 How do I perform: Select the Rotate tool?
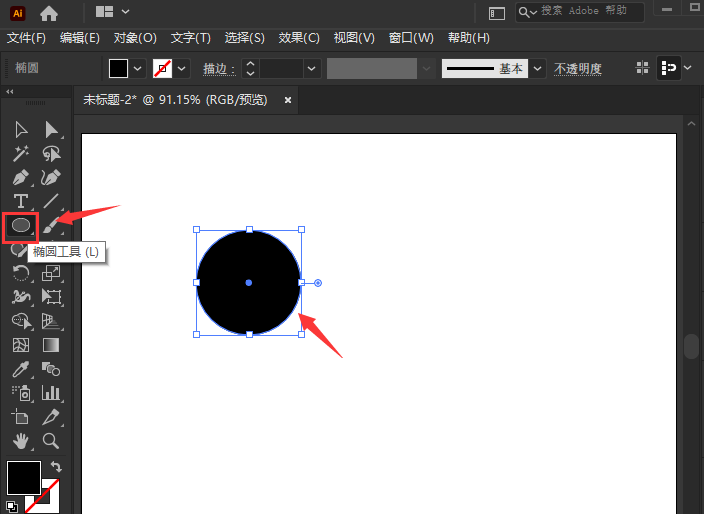coord(21,273)
